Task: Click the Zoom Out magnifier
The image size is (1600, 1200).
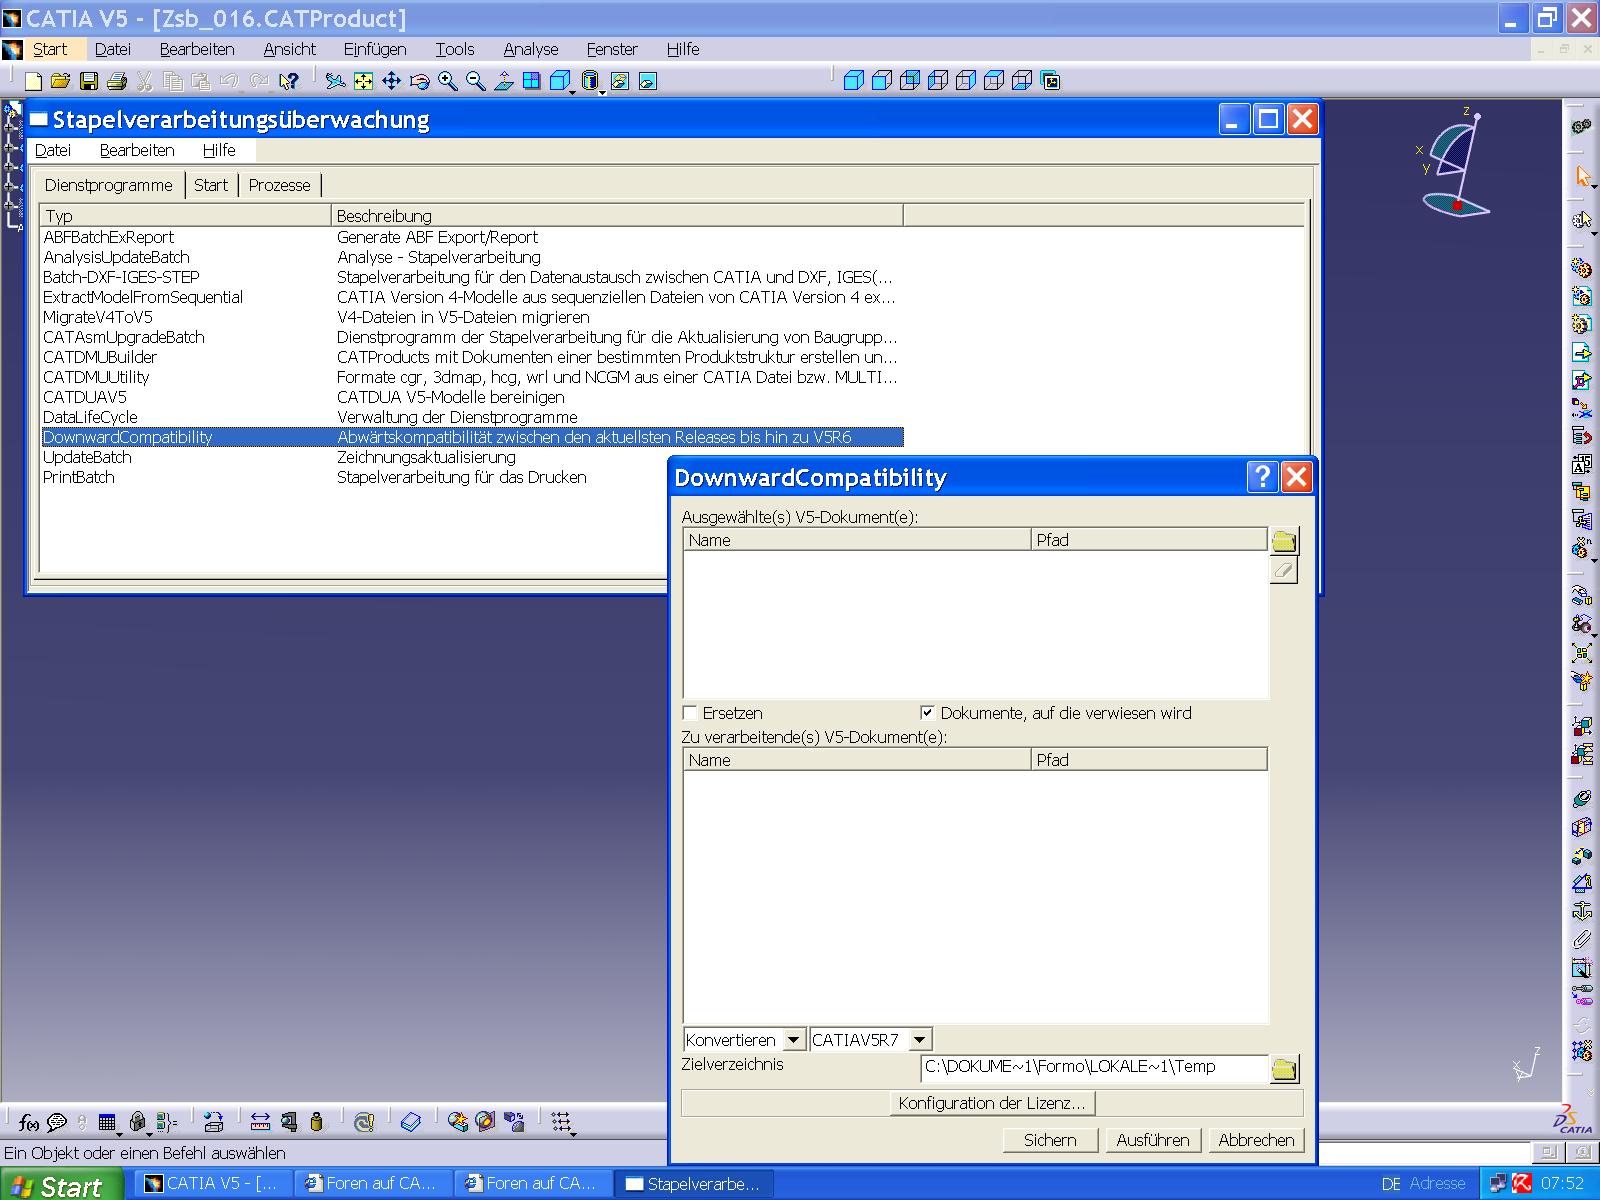Action: (x=475, y=81)
